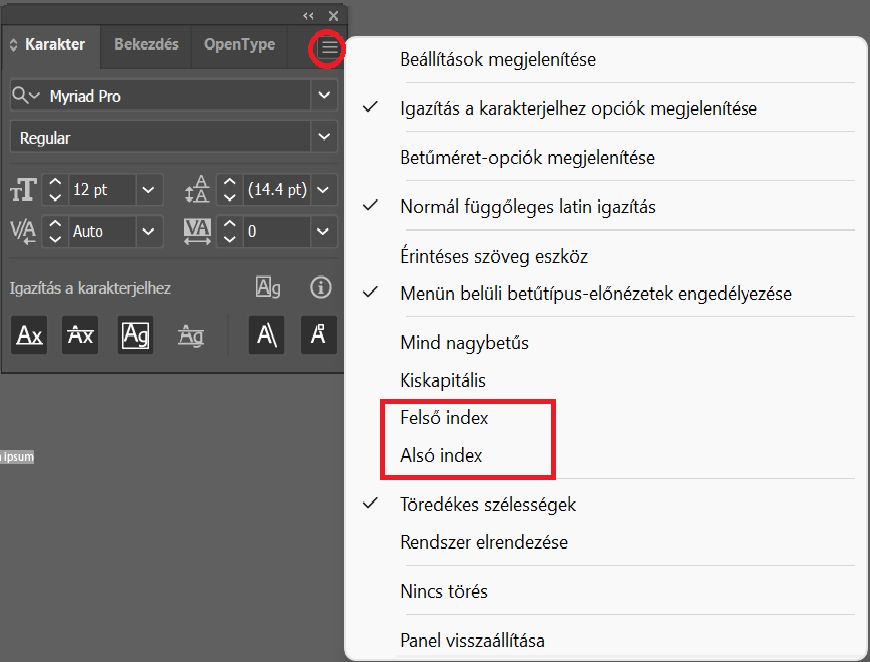Open the font family dropdown for Myriad Pro
Screen dimensions: 870x662
323,93
